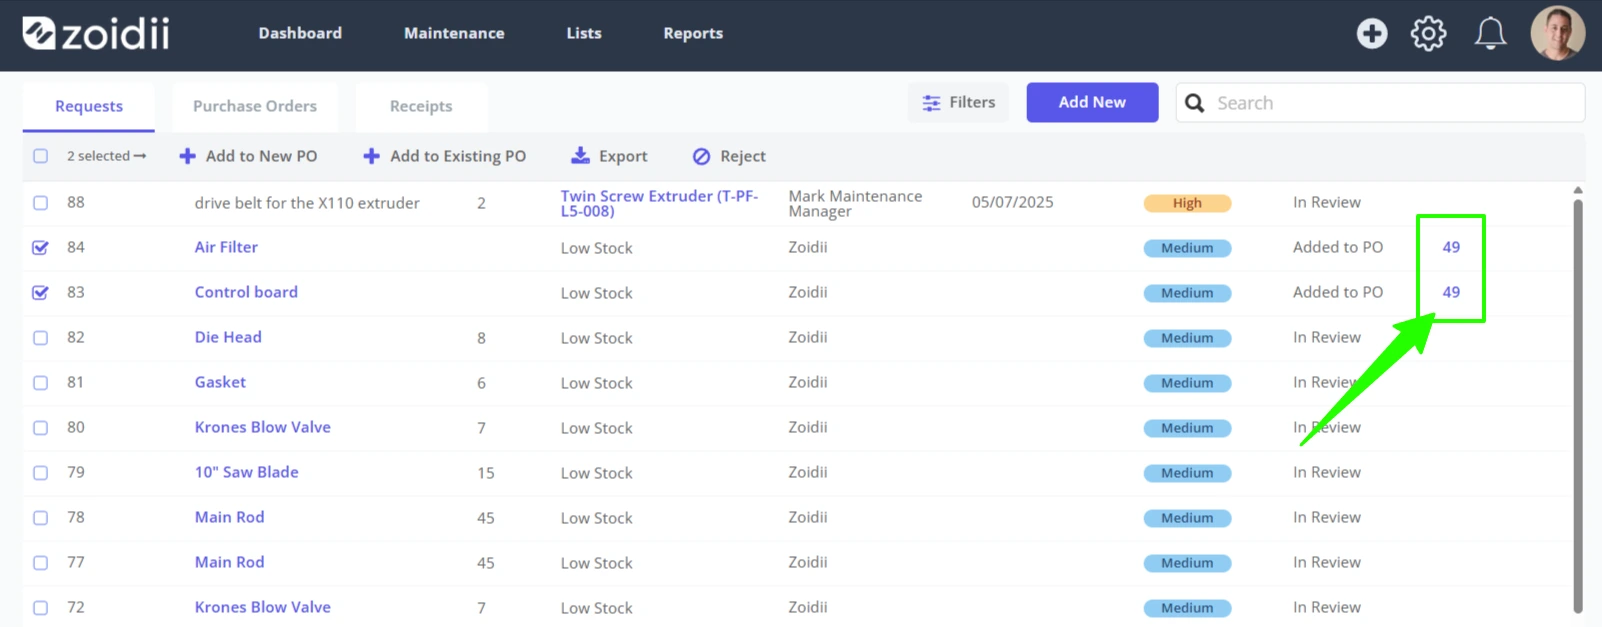
Task: Click the plus circle icon in header
Action: (1371, 33)
